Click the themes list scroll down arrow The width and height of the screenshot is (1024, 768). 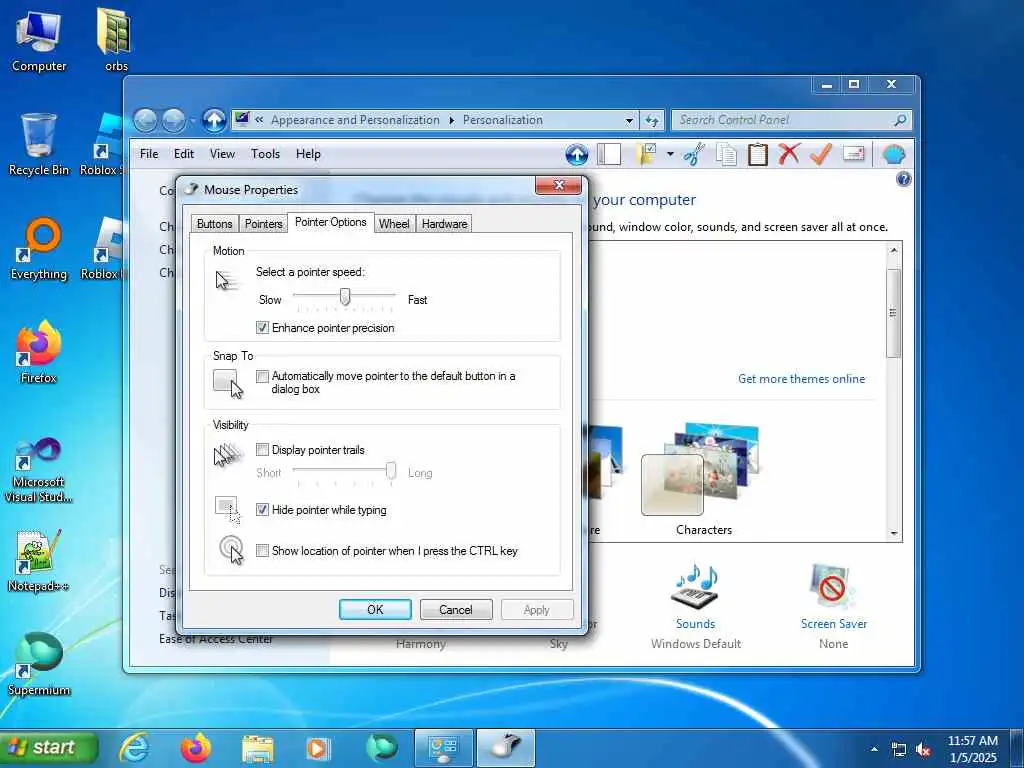pyautogui.click(x=894, y=534)
